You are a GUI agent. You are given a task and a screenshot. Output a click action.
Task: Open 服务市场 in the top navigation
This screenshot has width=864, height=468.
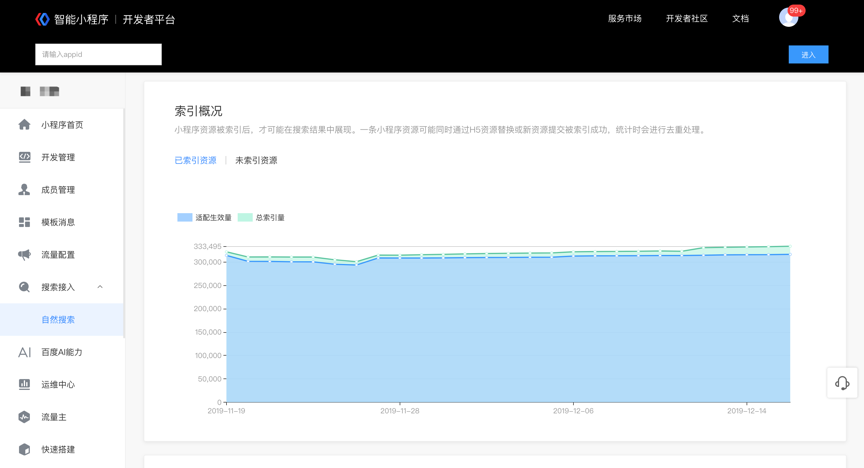(625, 19)
